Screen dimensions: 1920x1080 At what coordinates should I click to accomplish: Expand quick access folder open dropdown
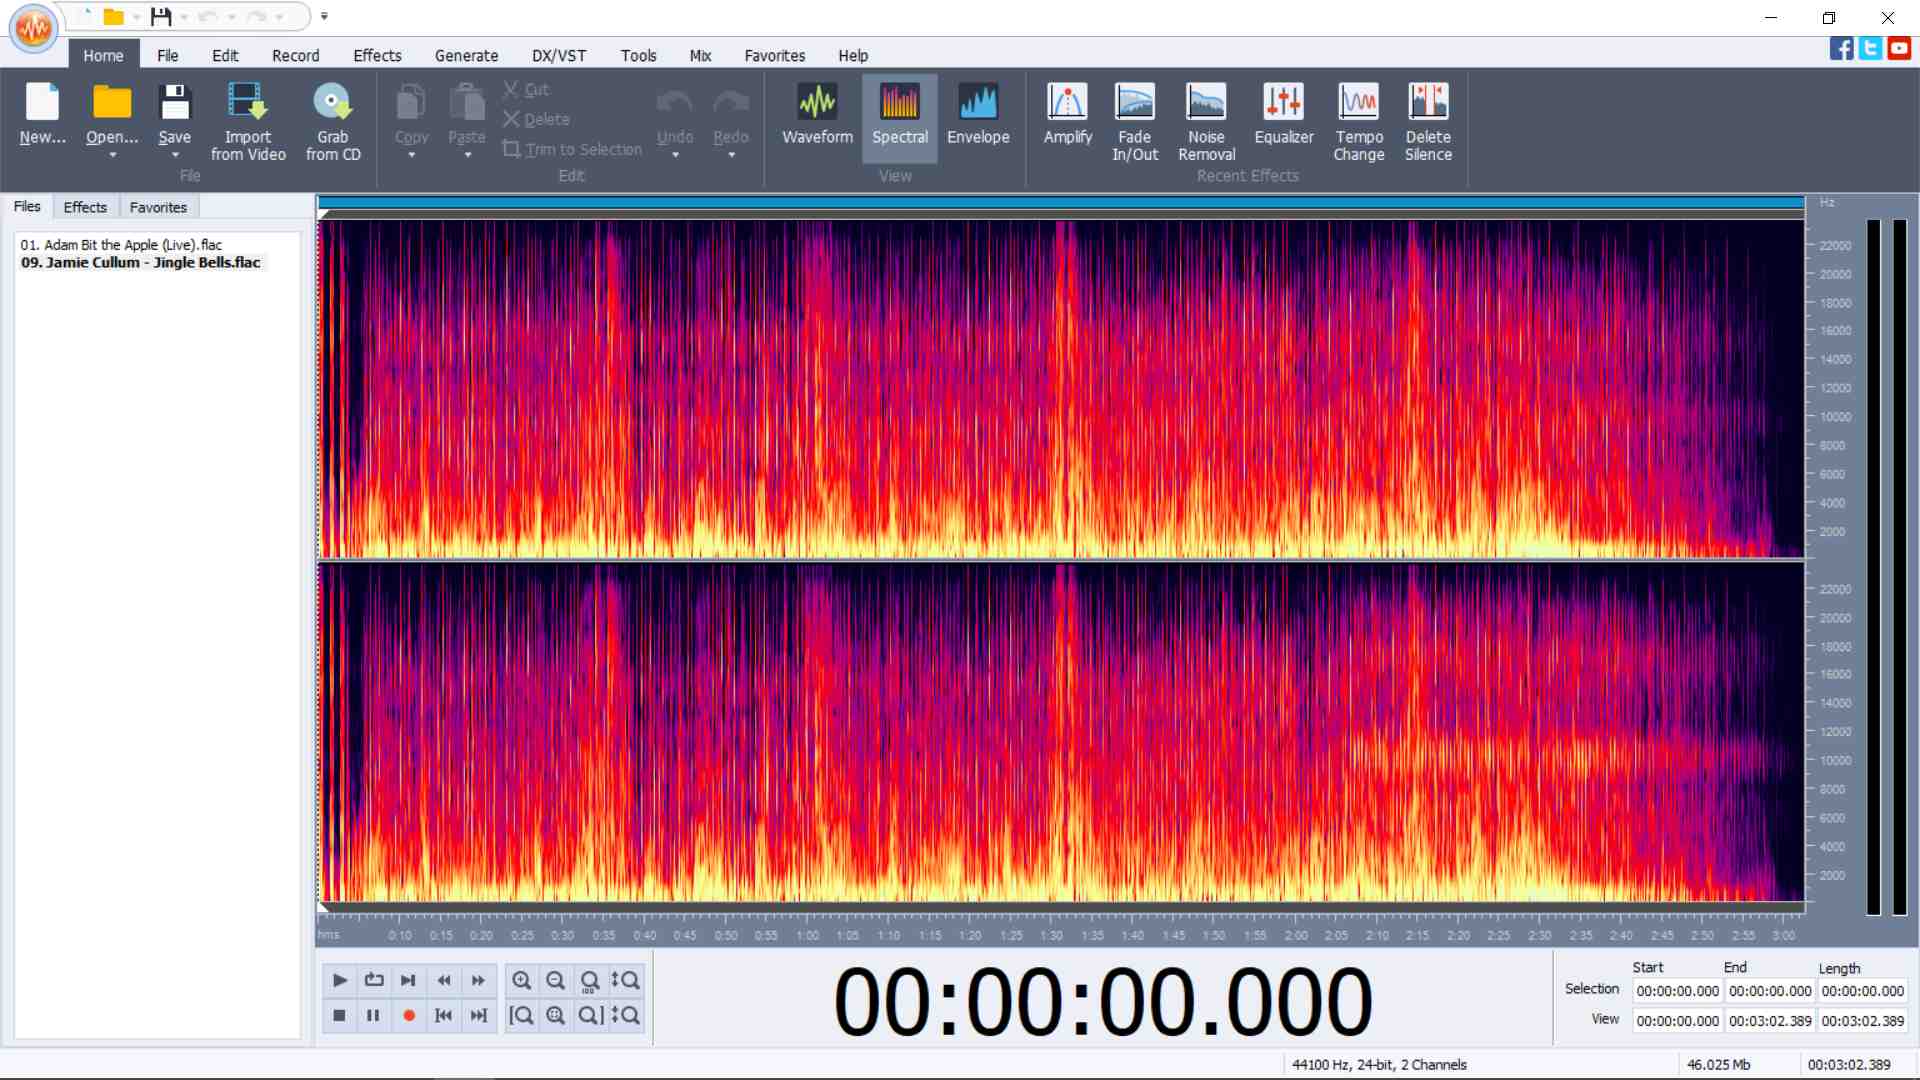[x=136, y=17]
